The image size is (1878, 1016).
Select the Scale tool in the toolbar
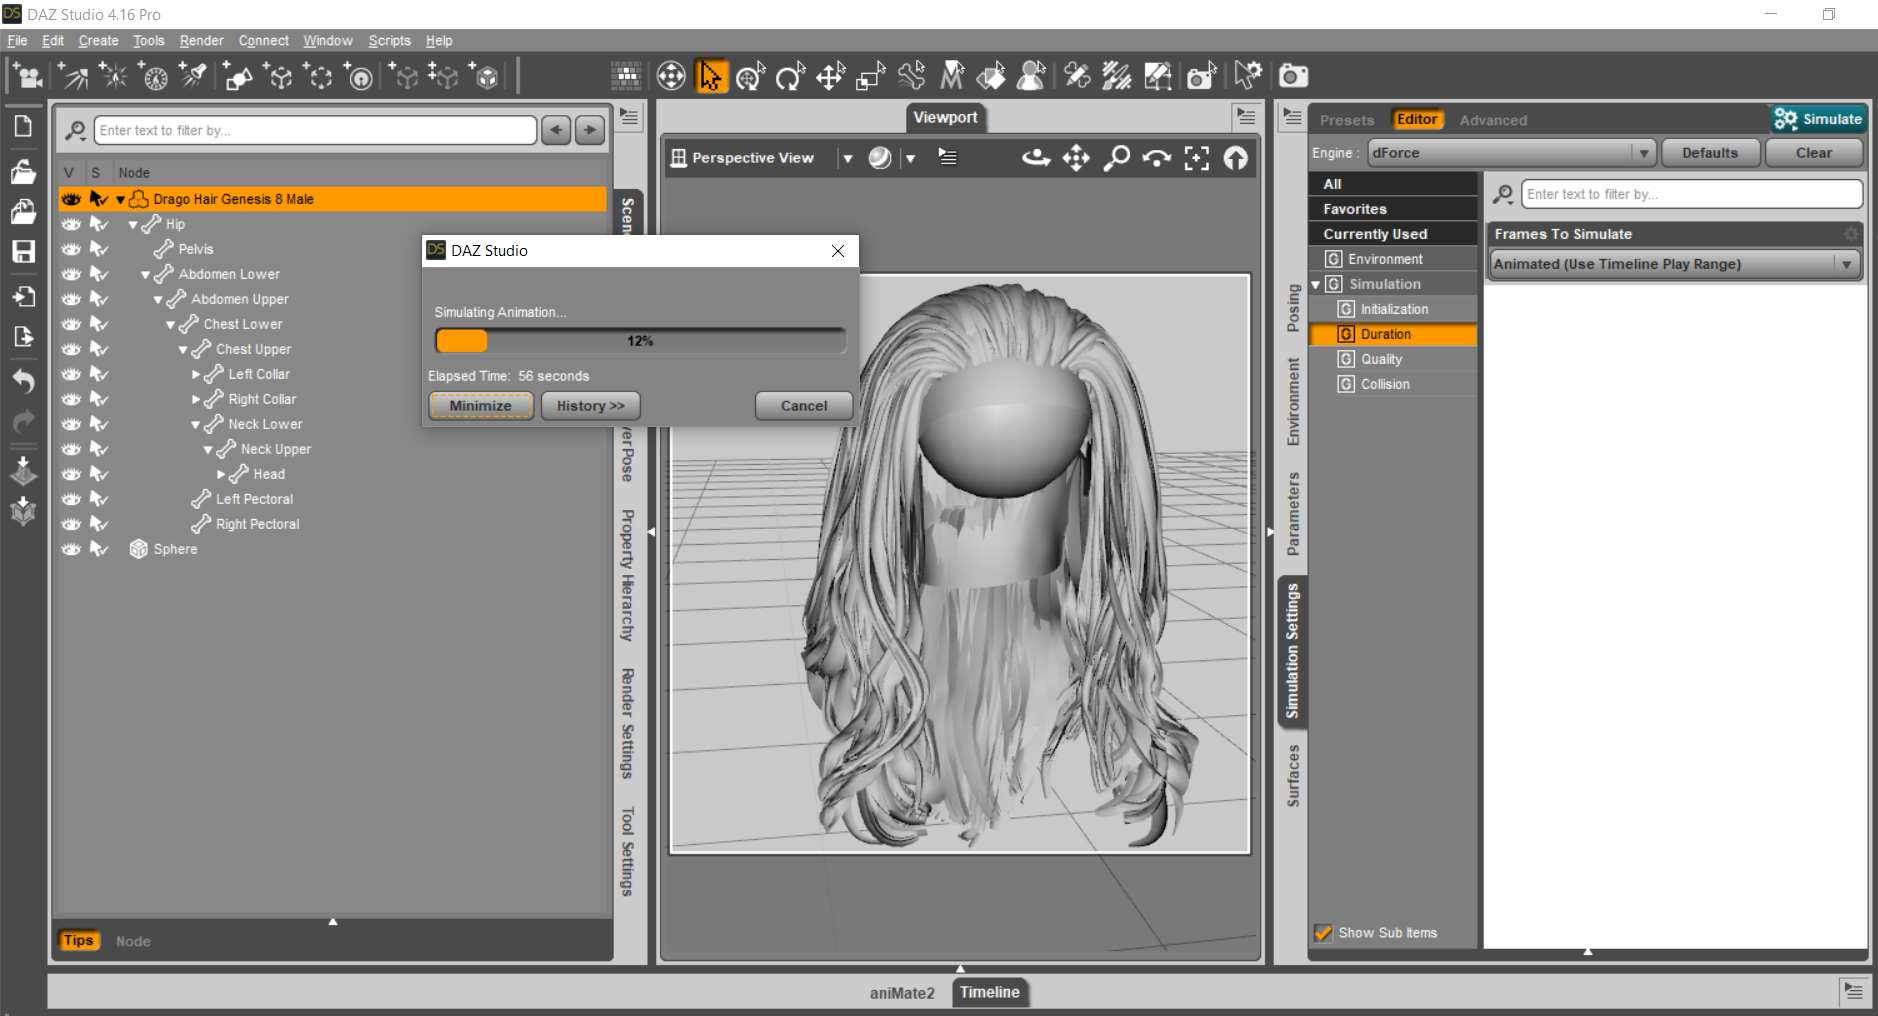[x=870, y=76]
